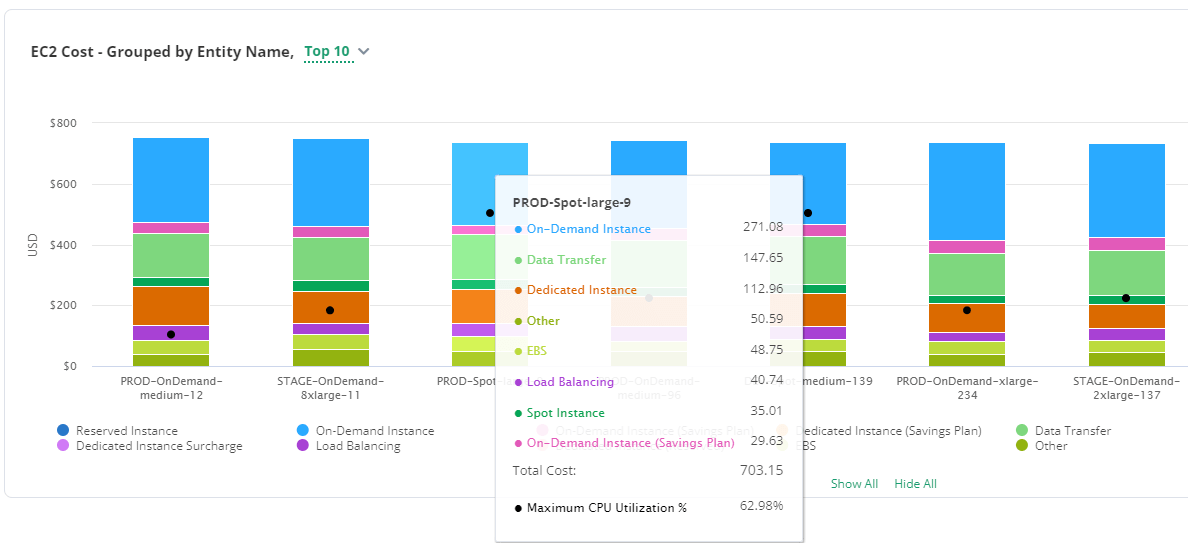Image resolution: width=1188 pixels, height=543 pixels.
Task: Click the PROD-OnDemand-xlarge-234 axis label
Action: click(x=967, y=388)
